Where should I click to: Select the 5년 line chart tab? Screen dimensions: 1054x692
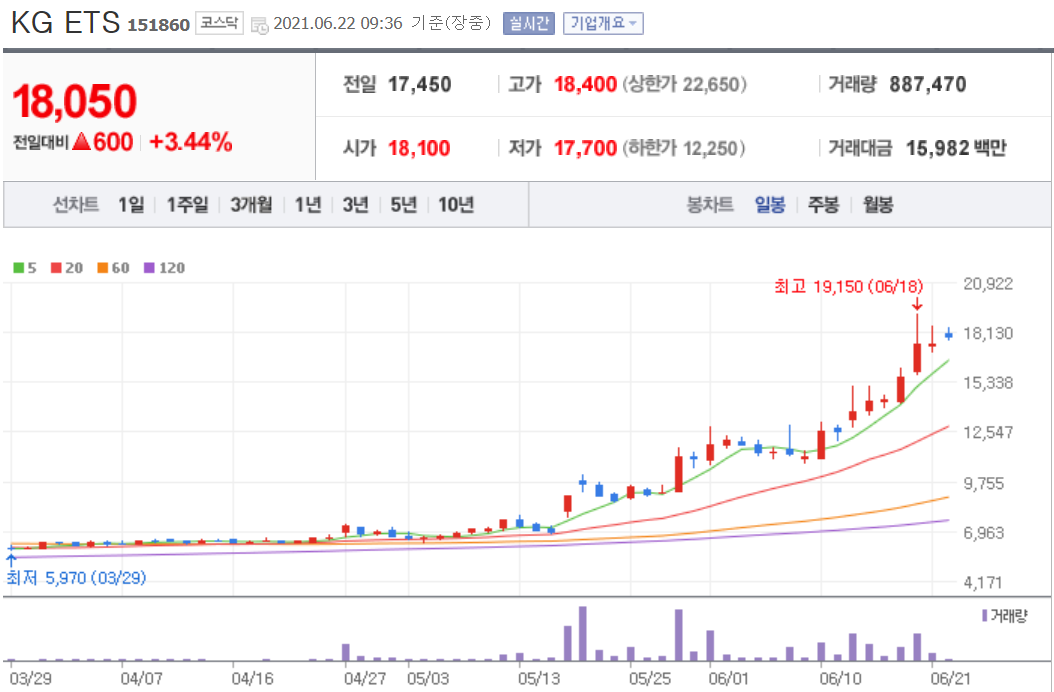pyautogui.click(x=404, y=204)
